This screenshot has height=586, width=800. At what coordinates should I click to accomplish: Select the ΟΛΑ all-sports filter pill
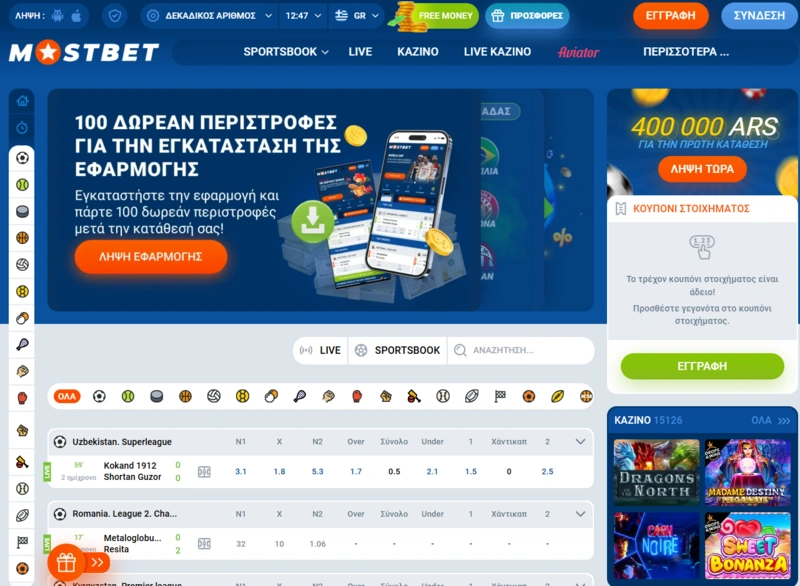(67, 396)
